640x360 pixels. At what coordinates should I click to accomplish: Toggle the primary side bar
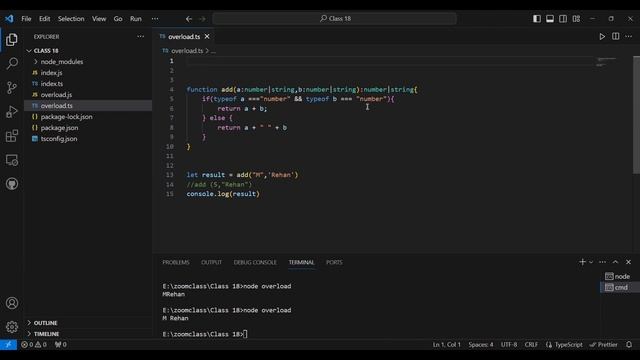[537, 18]
